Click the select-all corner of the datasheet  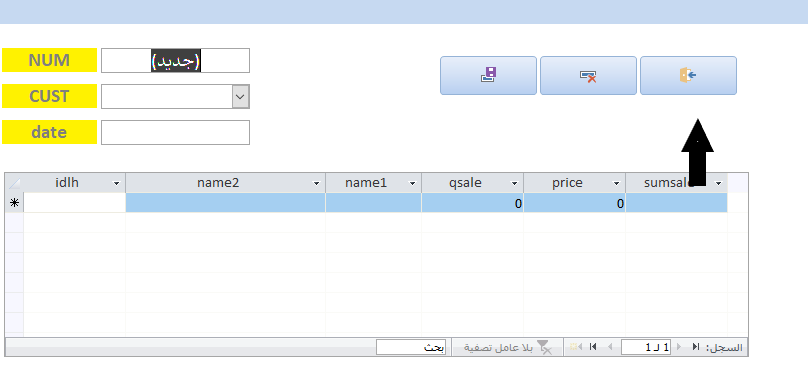tap(14, 183)
